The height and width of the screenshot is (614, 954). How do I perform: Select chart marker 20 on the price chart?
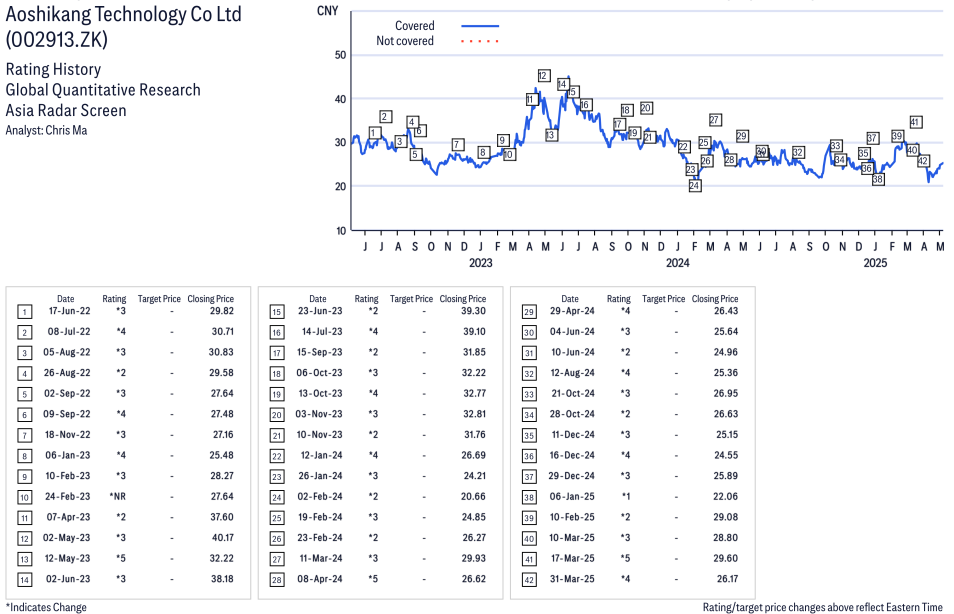pyautogui.click(x=646, y=108)
